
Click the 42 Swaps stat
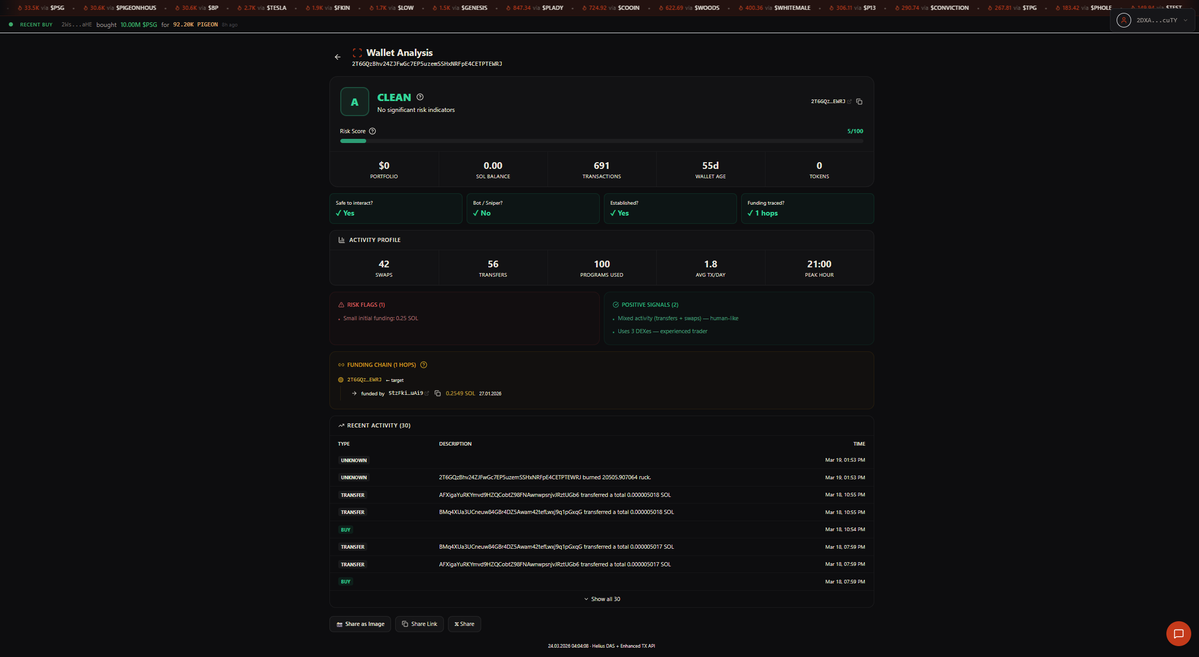384,268
